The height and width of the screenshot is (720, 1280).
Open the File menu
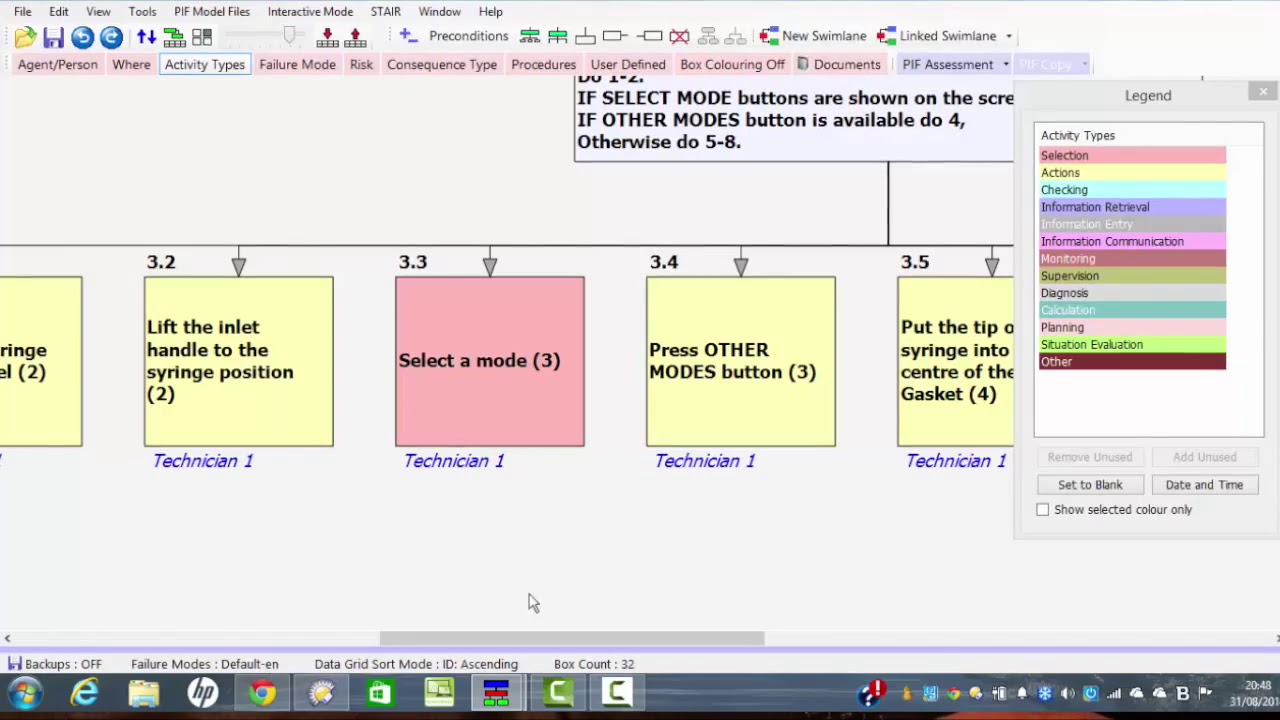22,11
